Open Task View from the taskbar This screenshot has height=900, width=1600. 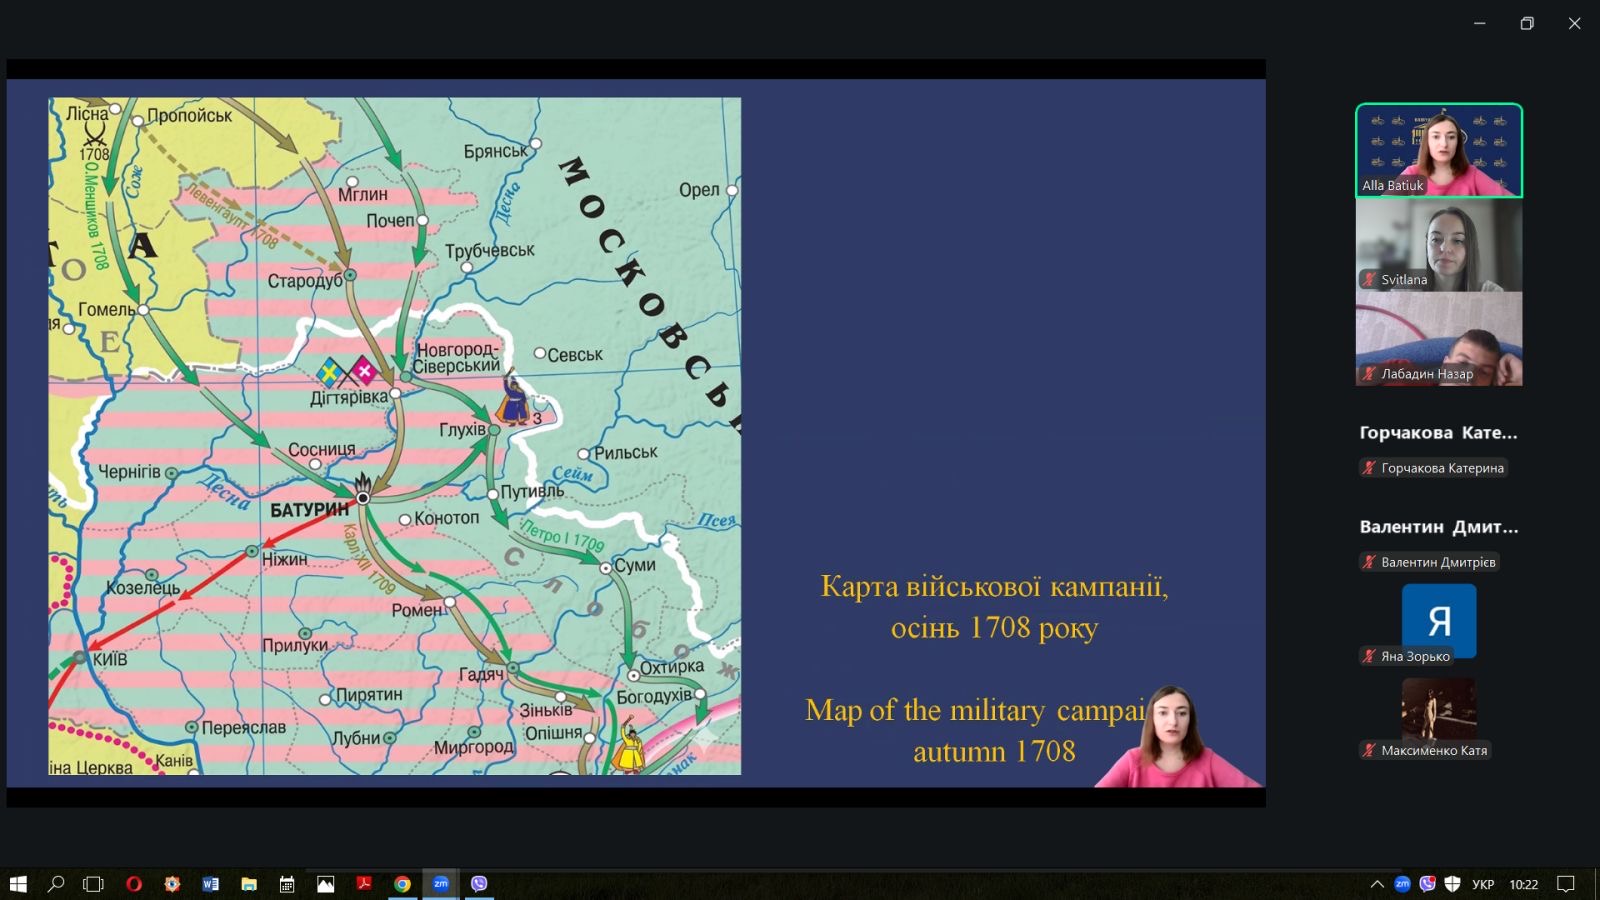93,884
